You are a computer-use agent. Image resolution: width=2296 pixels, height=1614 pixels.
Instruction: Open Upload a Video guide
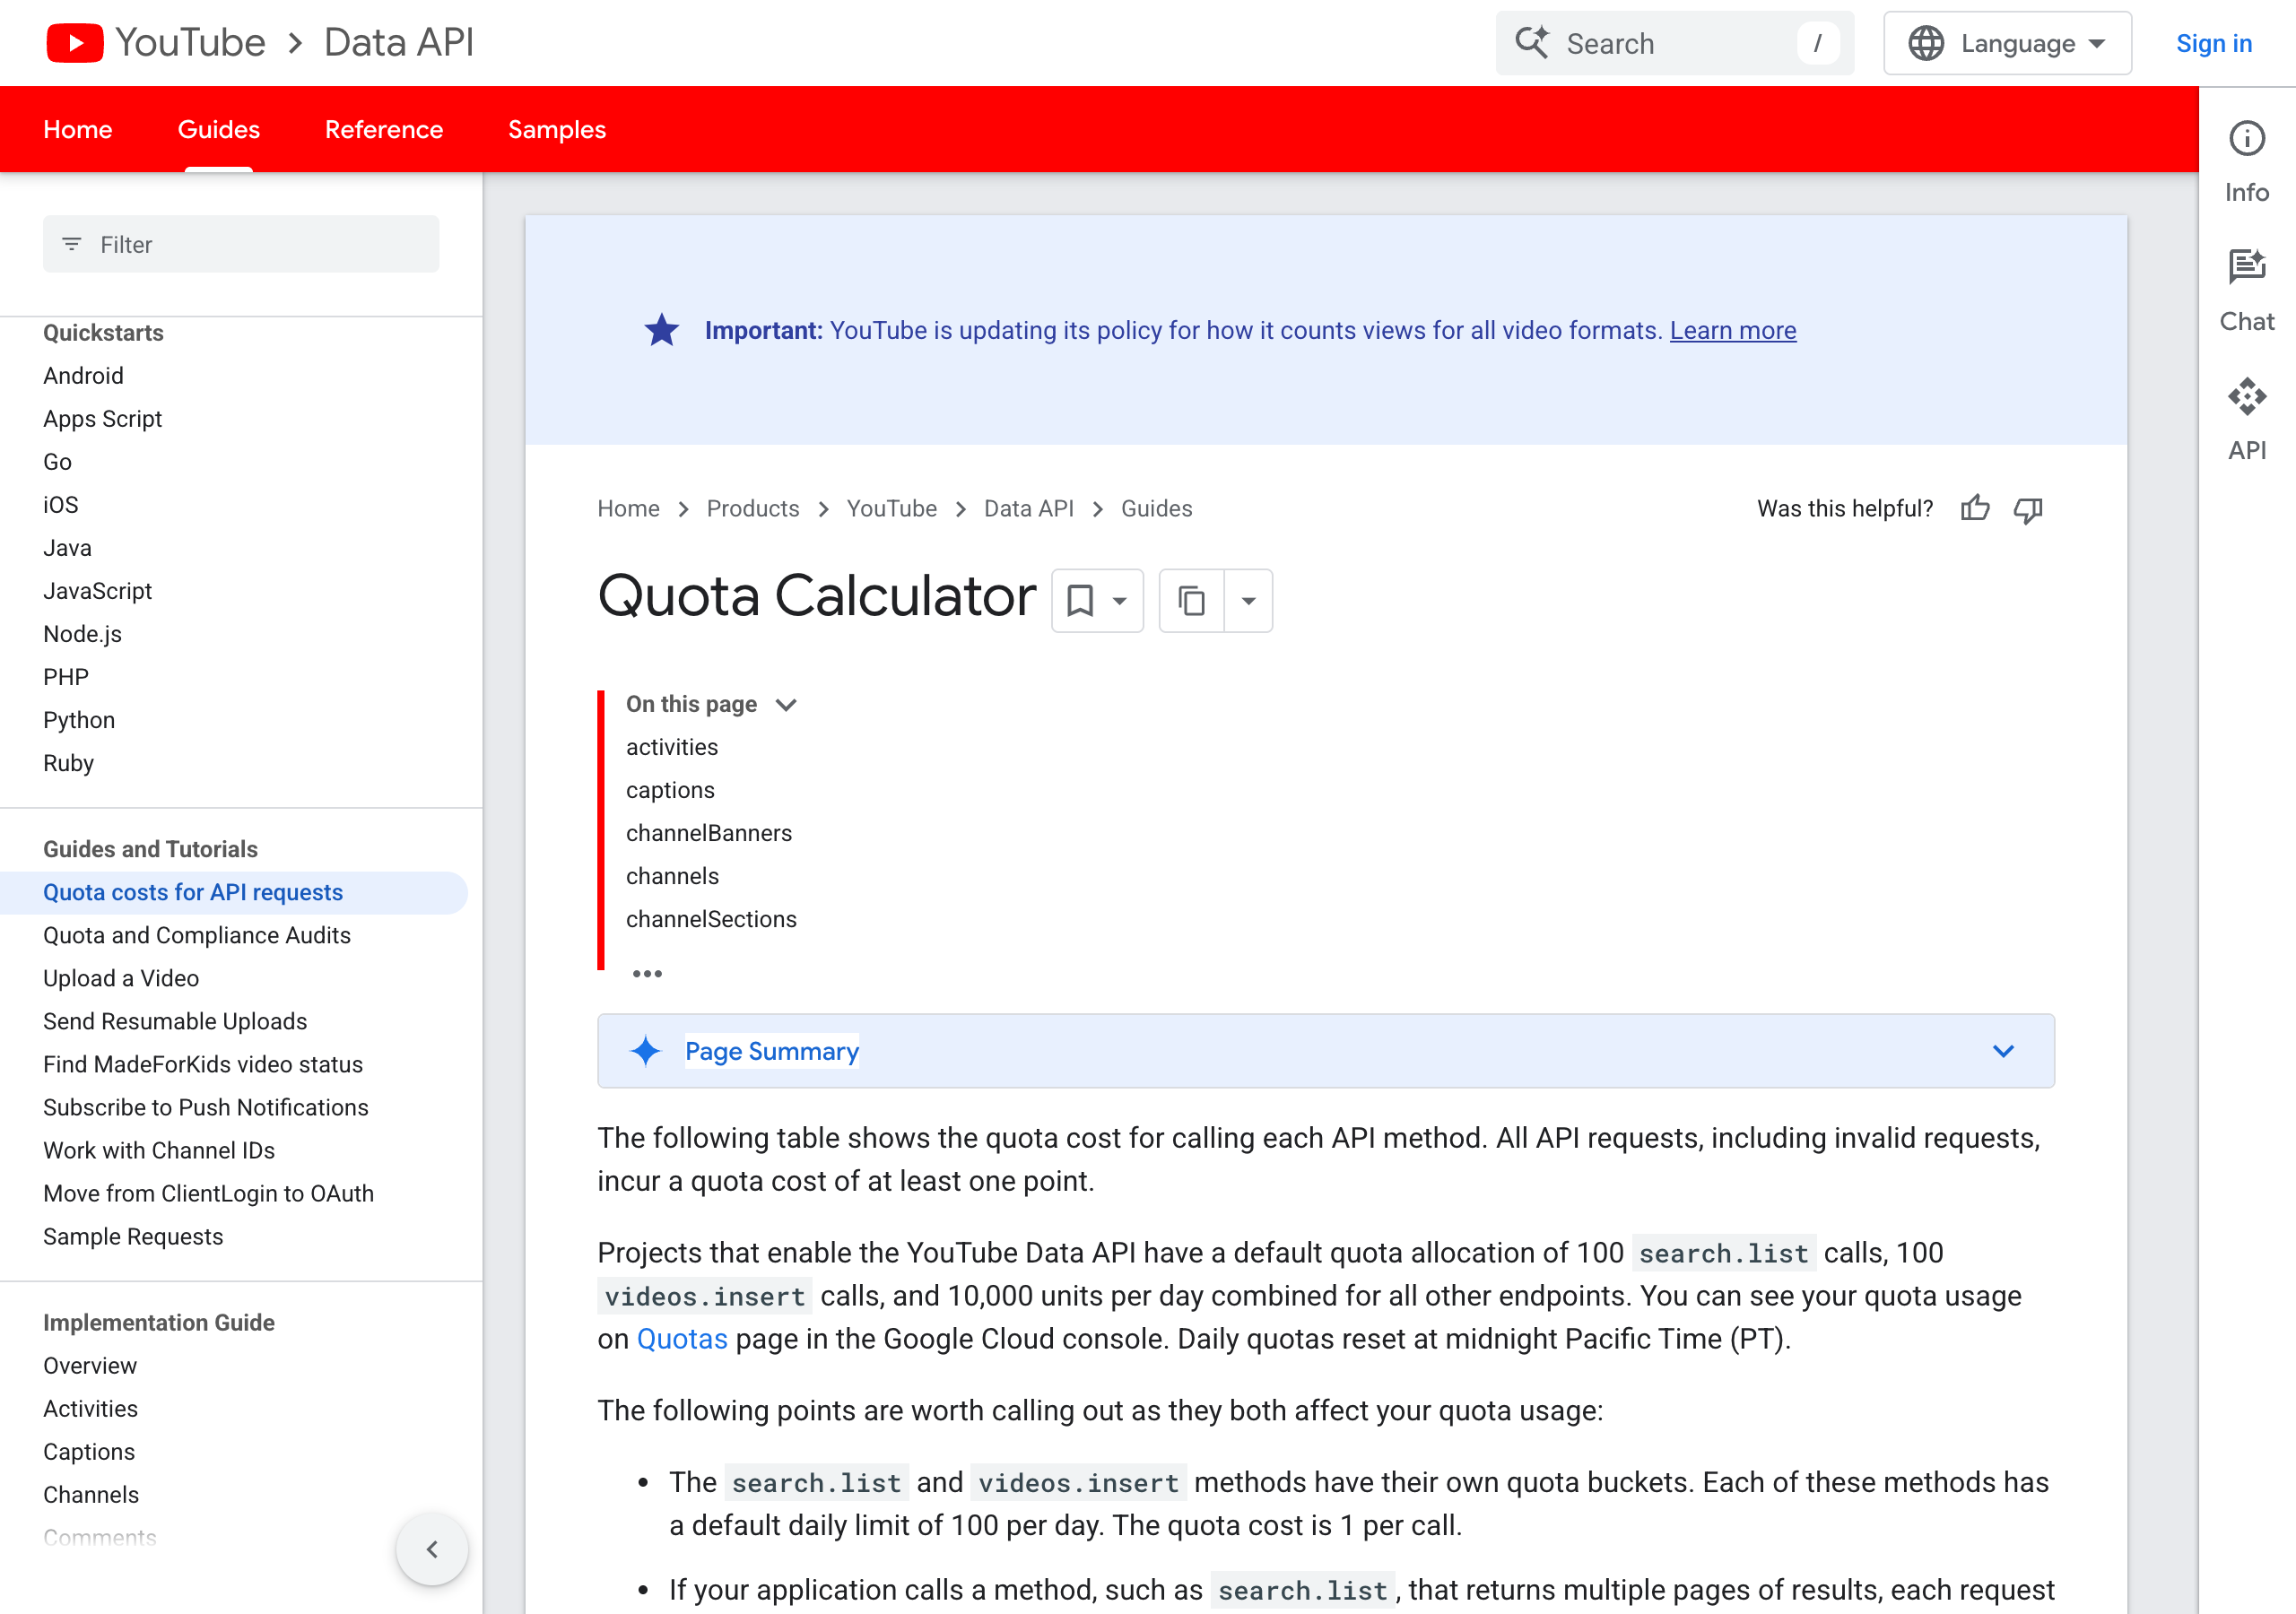[x=121, y=978]
